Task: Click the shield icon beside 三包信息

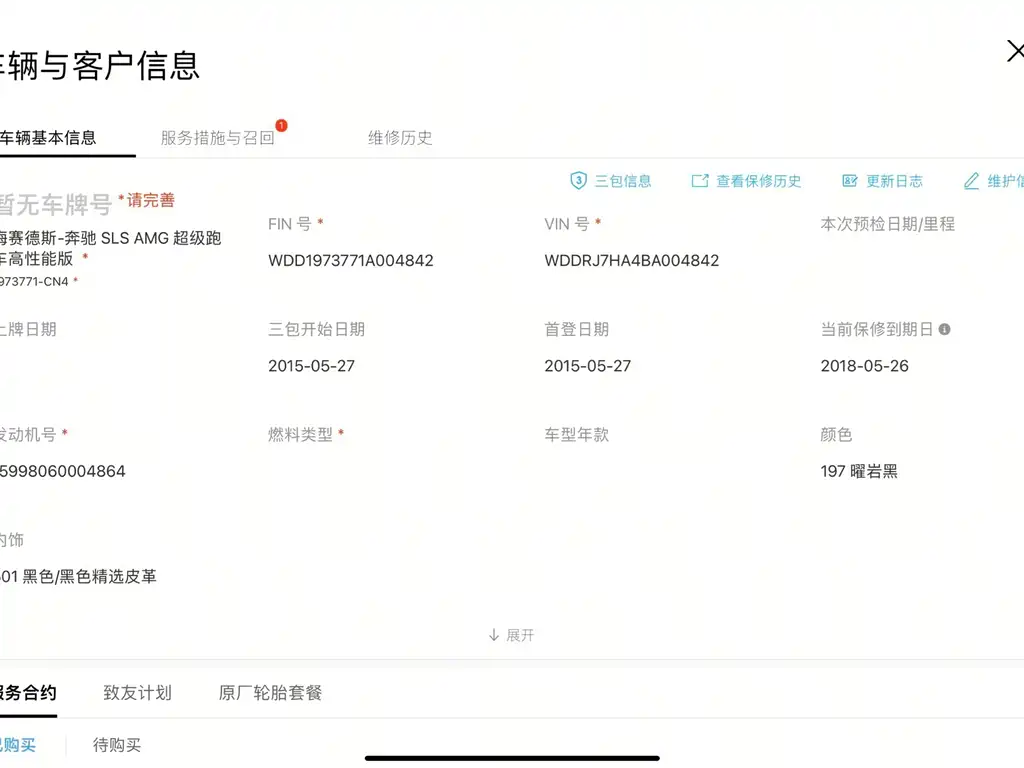Action: click(578, 181)
